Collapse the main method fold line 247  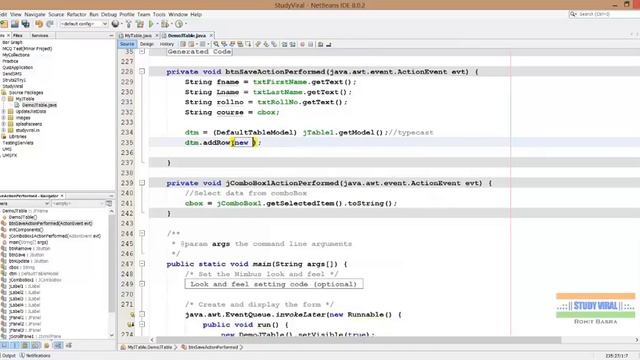click(x=142, y=264)
